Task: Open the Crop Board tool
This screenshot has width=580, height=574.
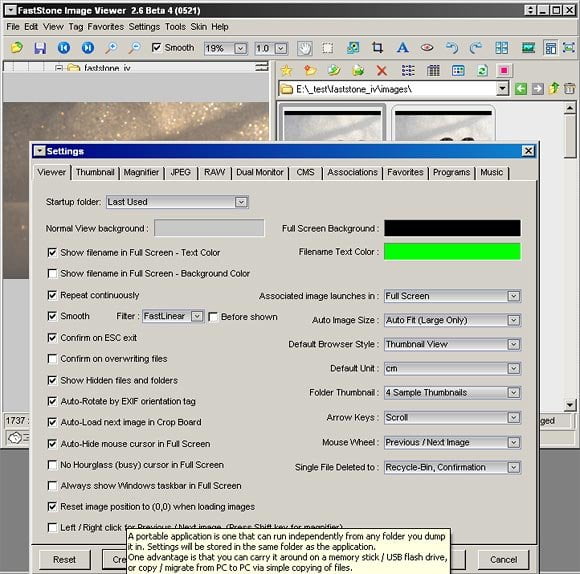Action: coord(377,48)
